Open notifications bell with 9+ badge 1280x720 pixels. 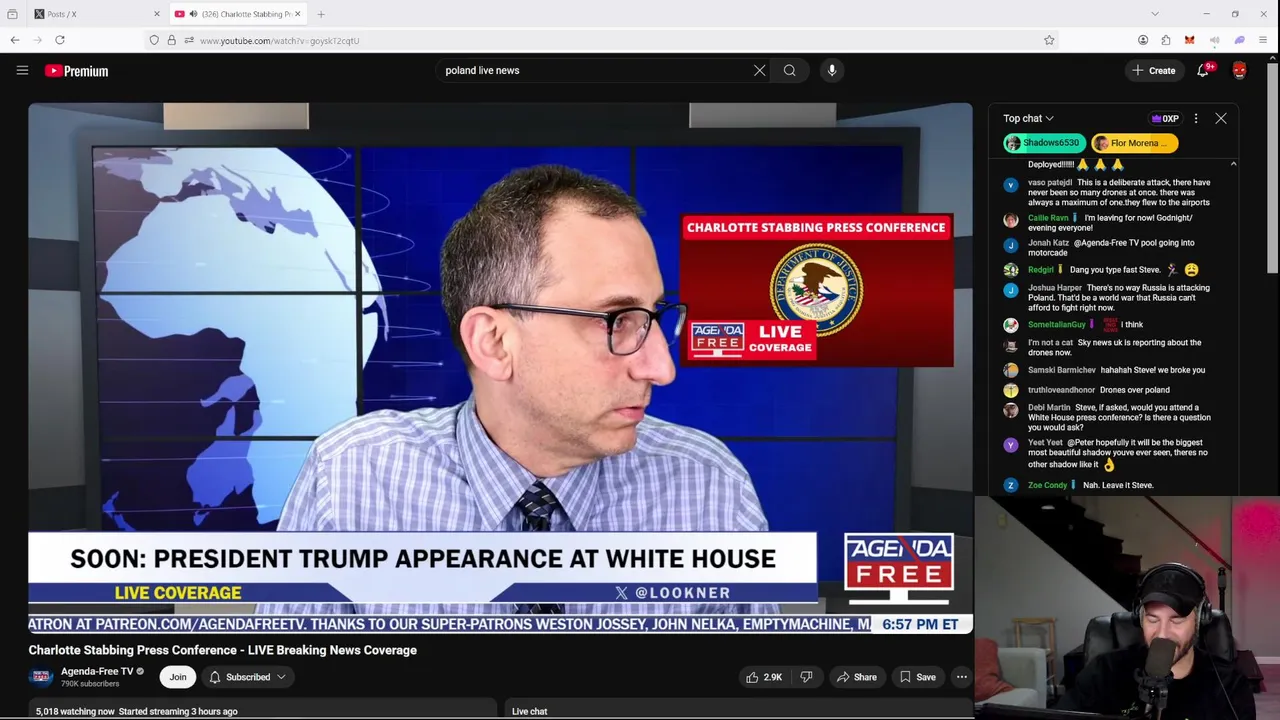(1203, 70)
